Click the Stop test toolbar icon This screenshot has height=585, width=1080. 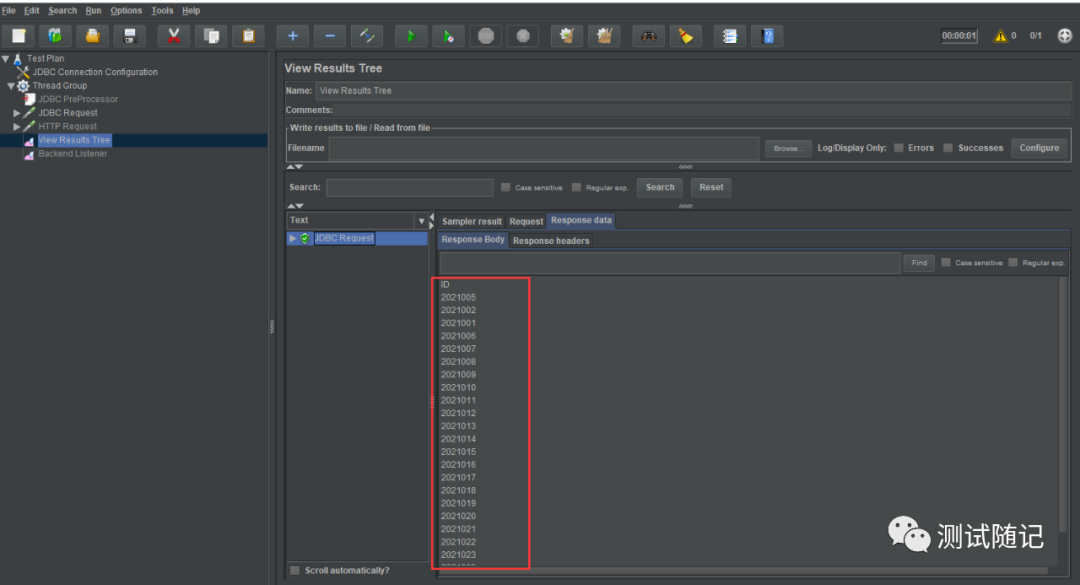tap(486, 36)
